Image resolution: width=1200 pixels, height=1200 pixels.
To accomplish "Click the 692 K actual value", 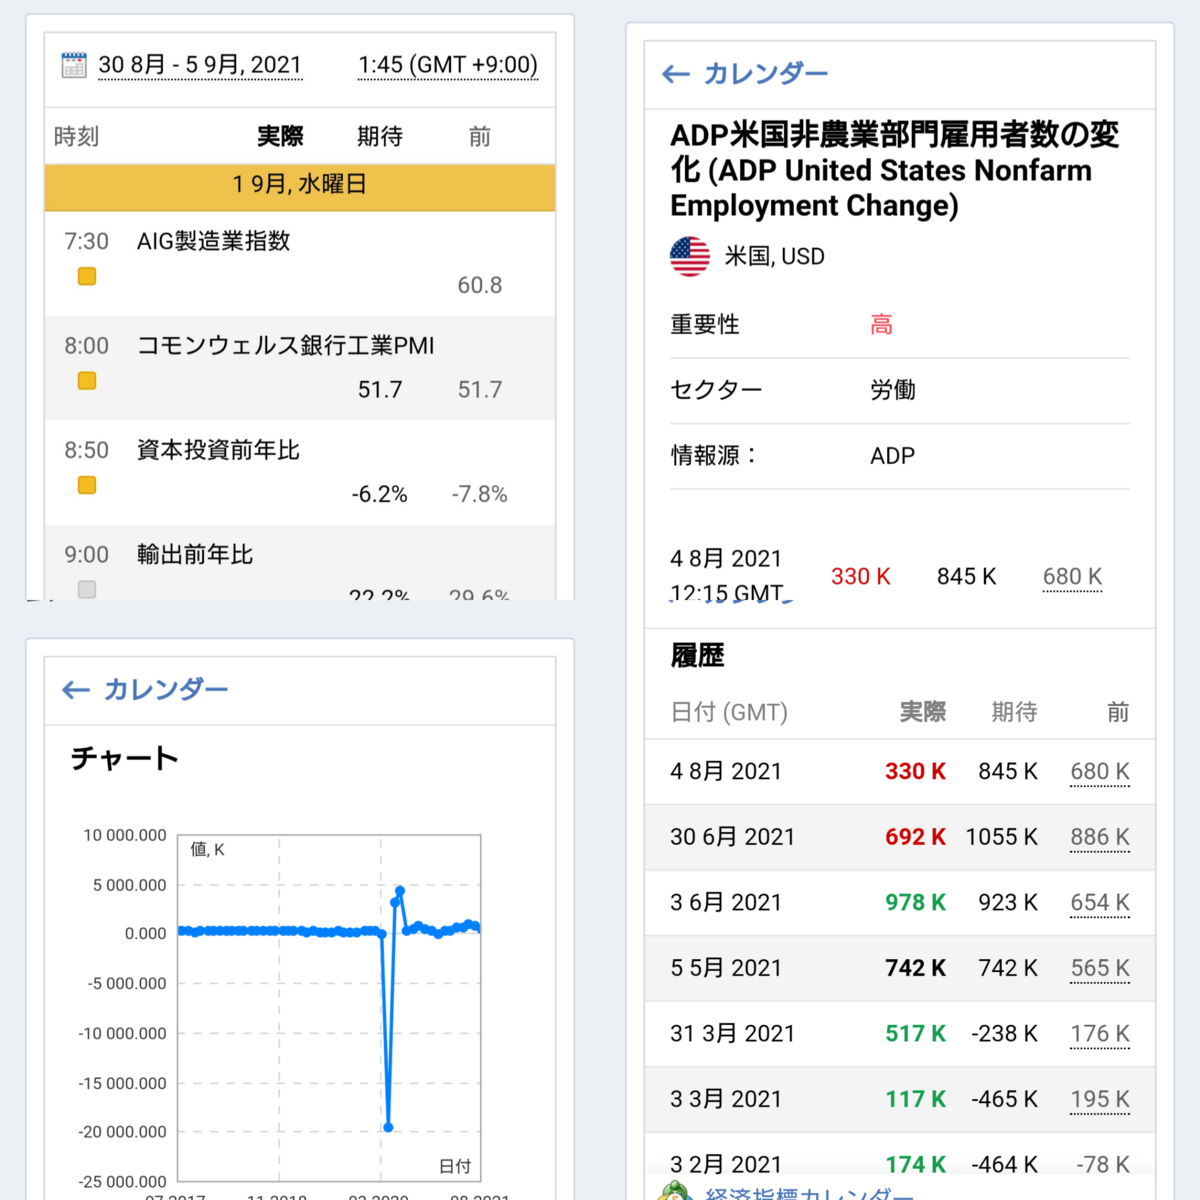I will pos(915,837).
